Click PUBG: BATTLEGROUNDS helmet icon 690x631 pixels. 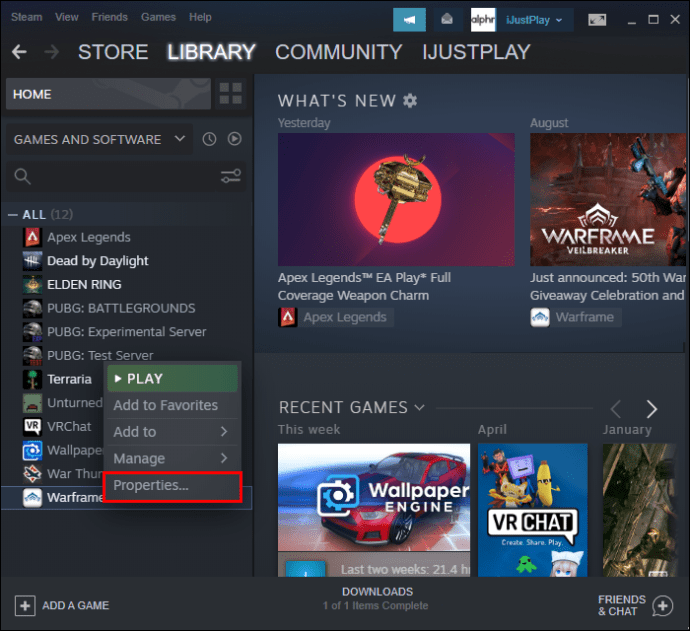(32, 308)
